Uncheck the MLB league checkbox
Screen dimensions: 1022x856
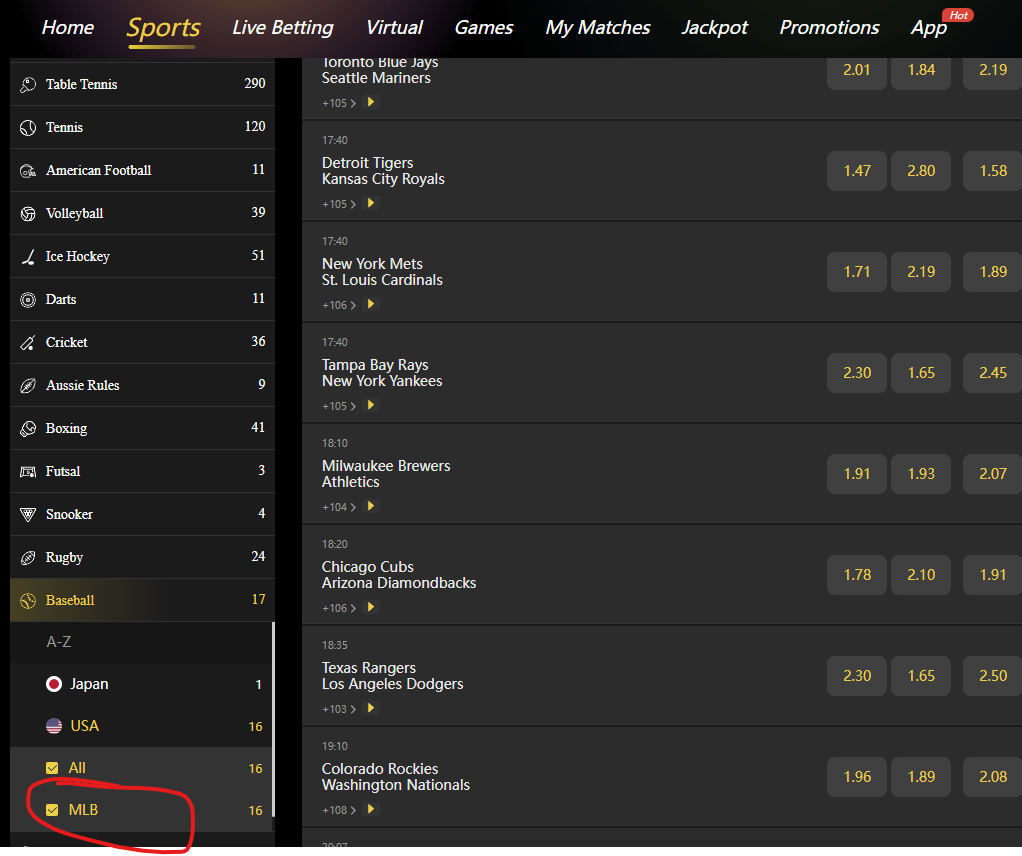(x=52, y=810)
